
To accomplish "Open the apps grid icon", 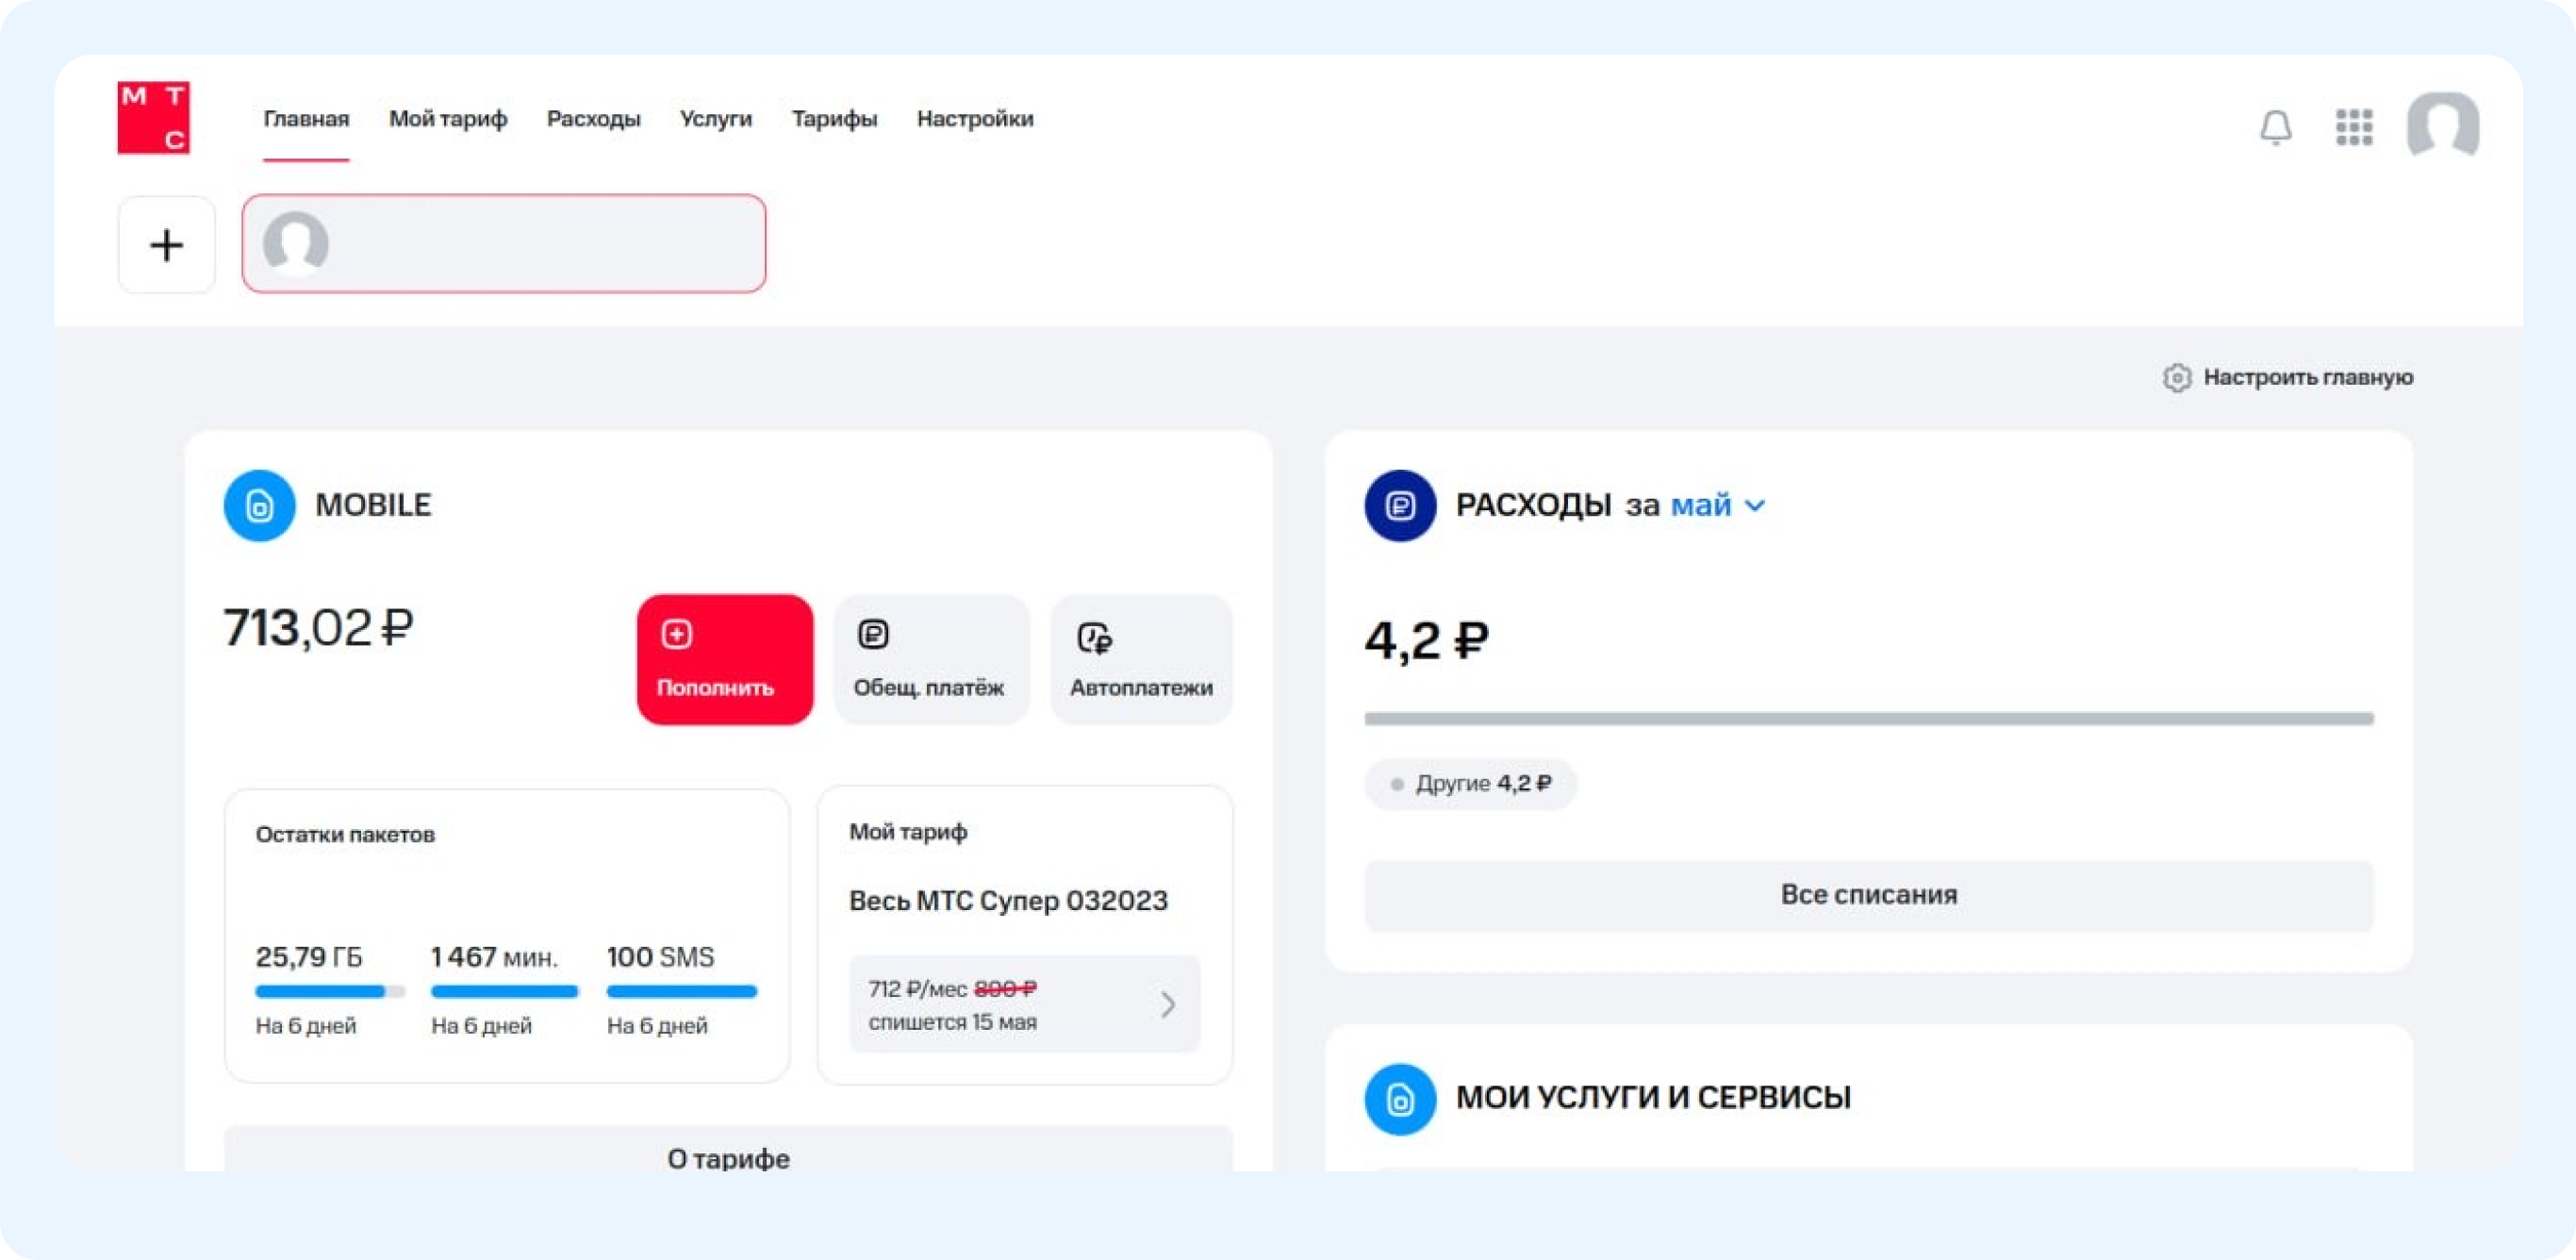I will coord(2354,127).
